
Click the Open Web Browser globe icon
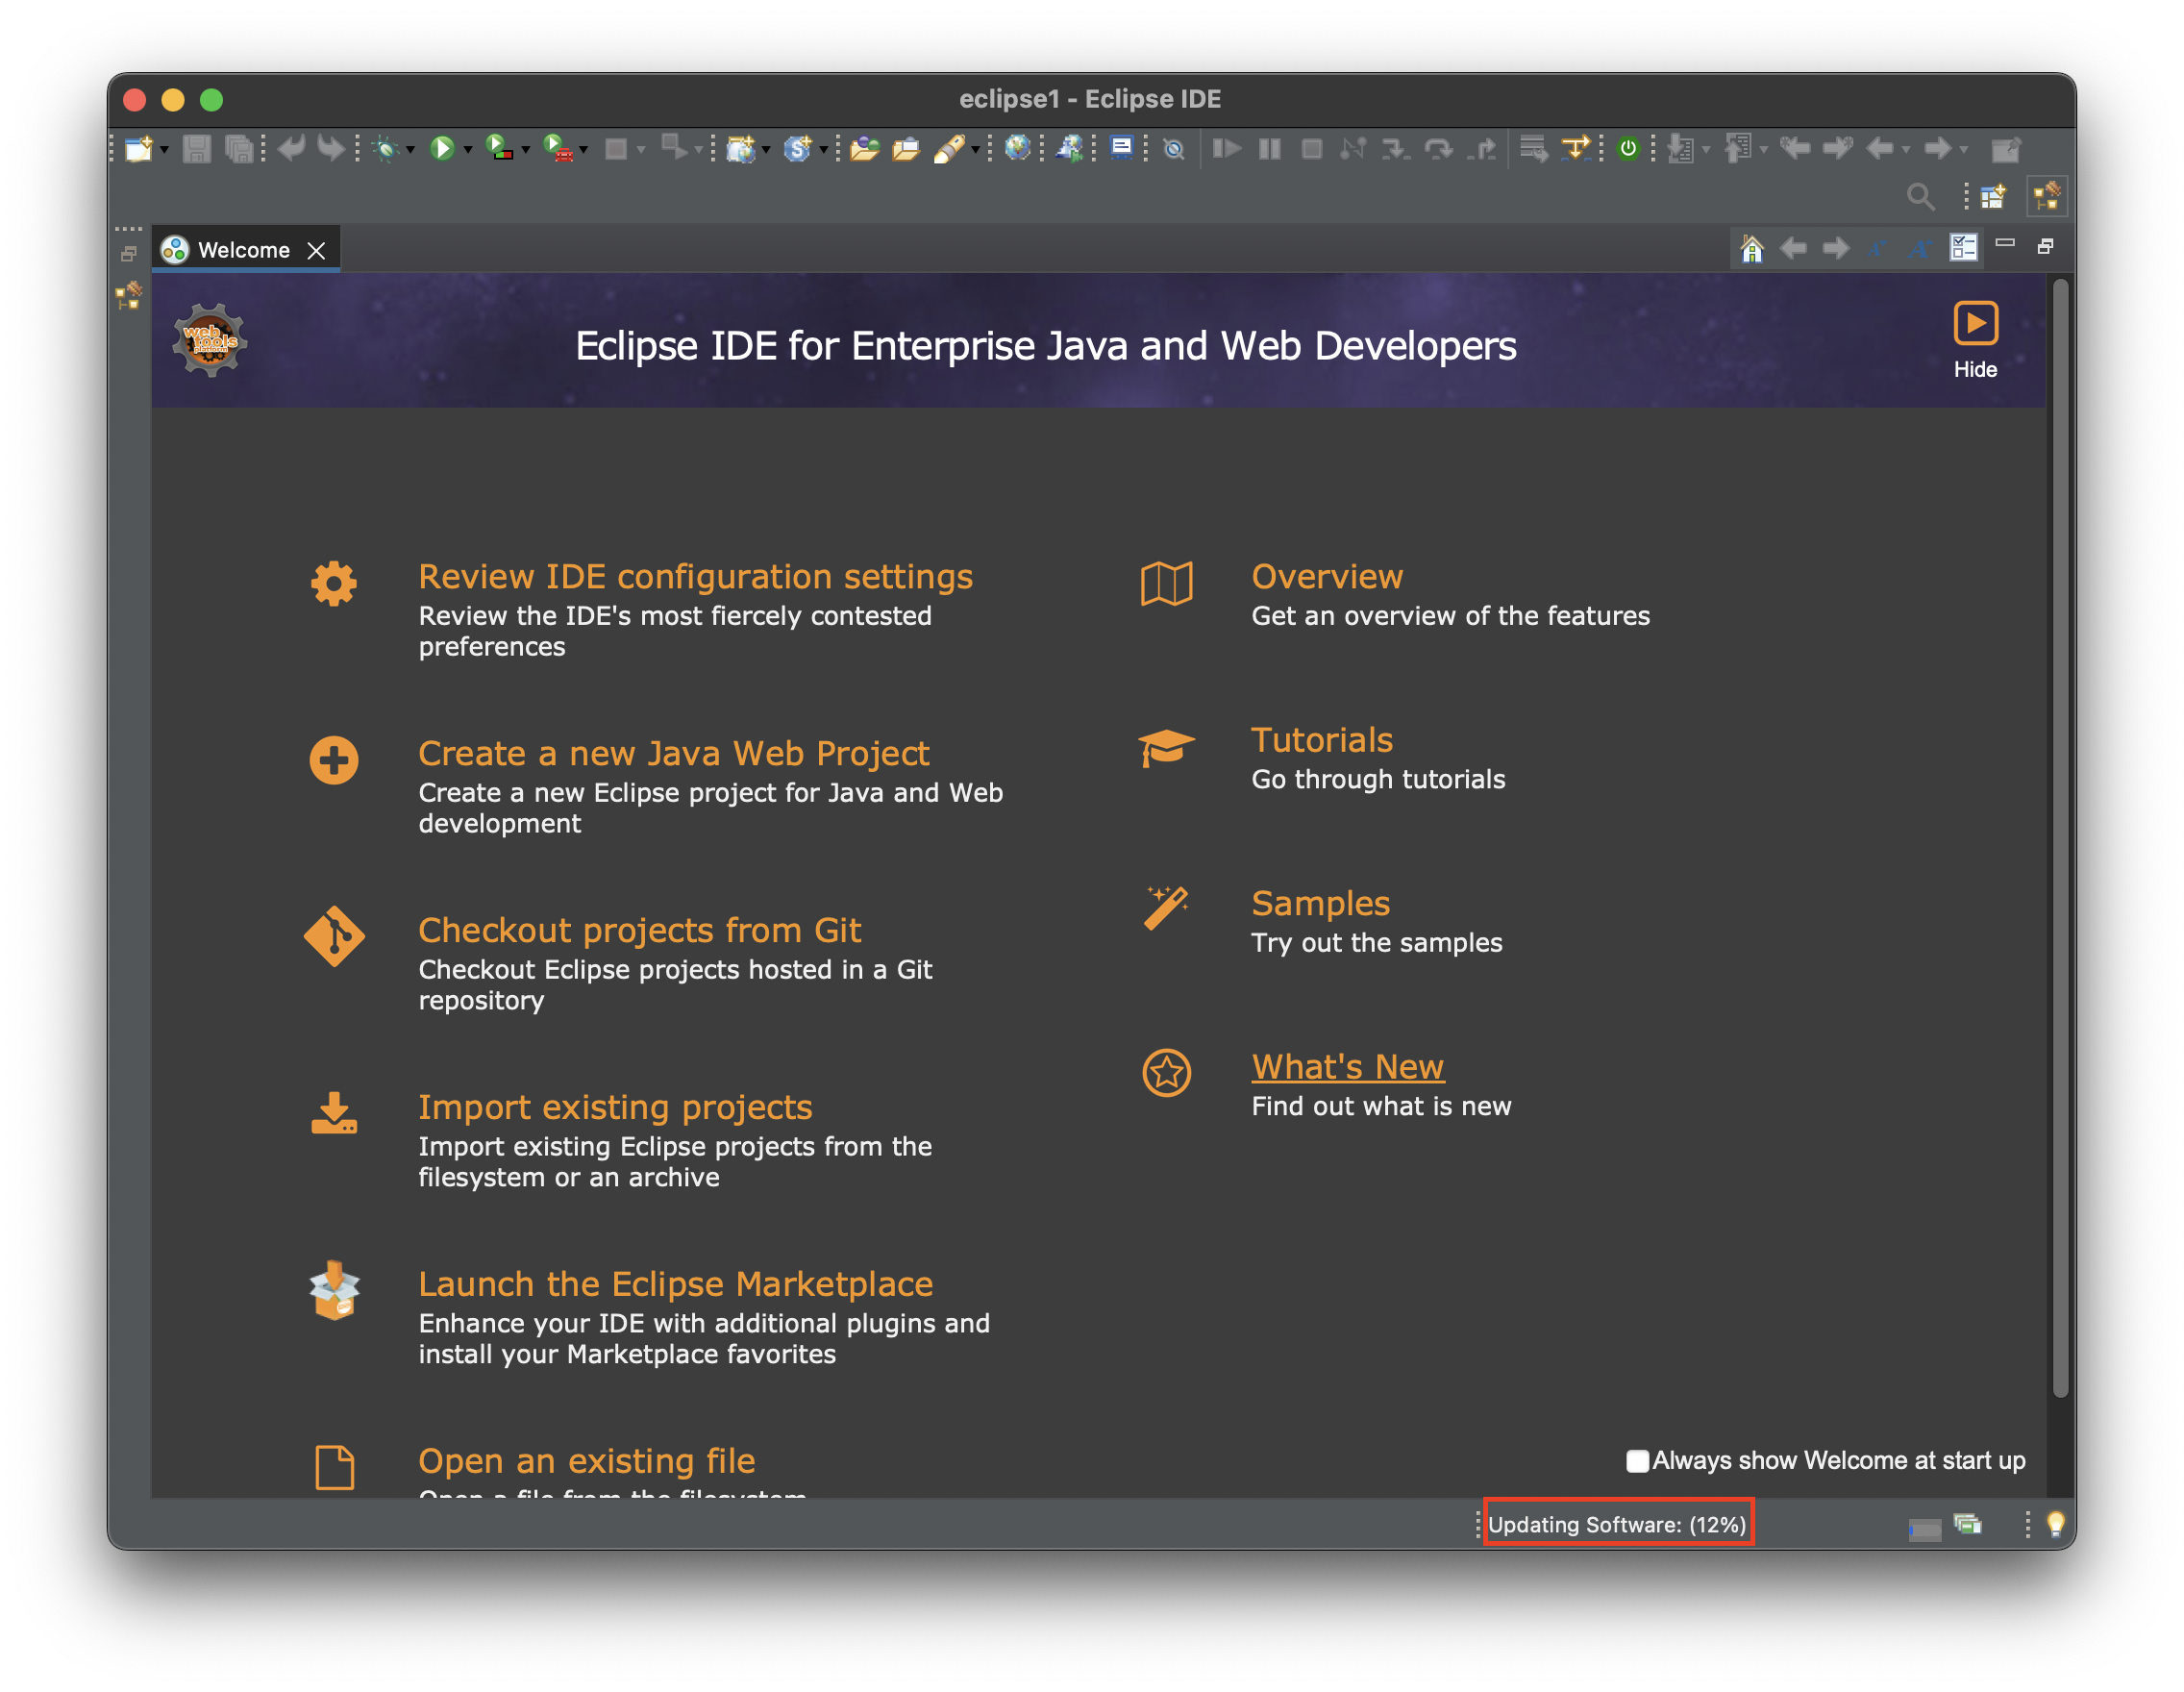coord(1017,149)
